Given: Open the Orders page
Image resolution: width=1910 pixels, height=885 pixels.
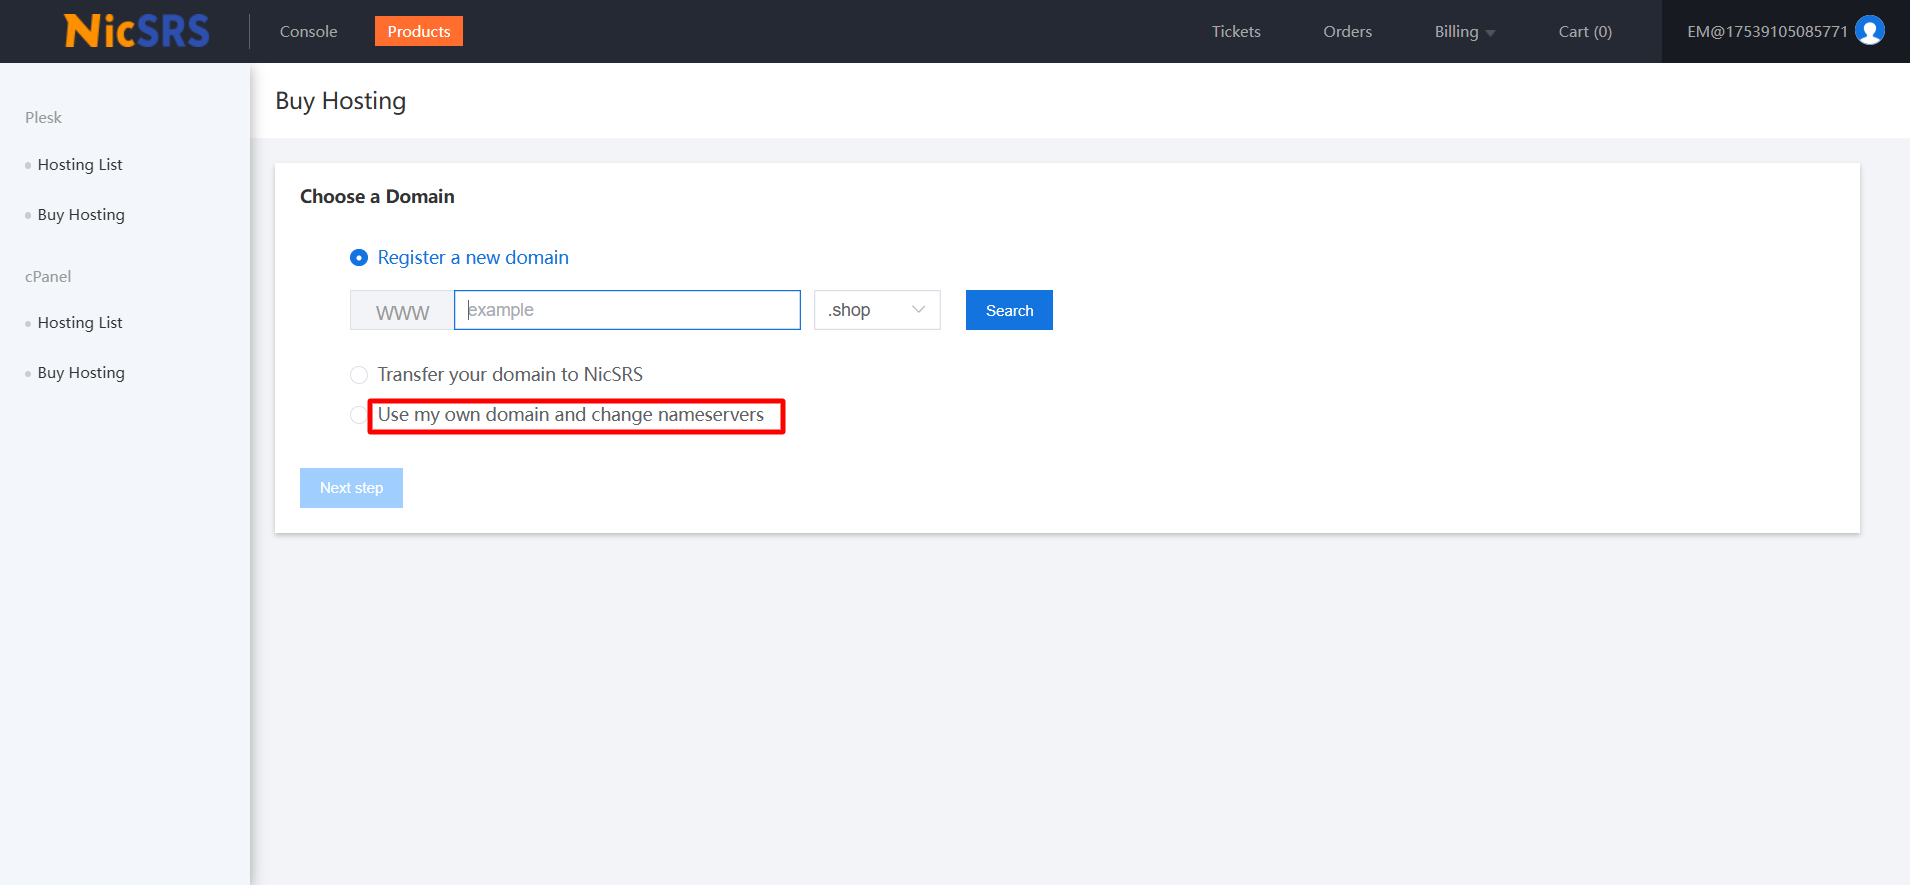Looking at the screenshot, I should point(1347,32).
